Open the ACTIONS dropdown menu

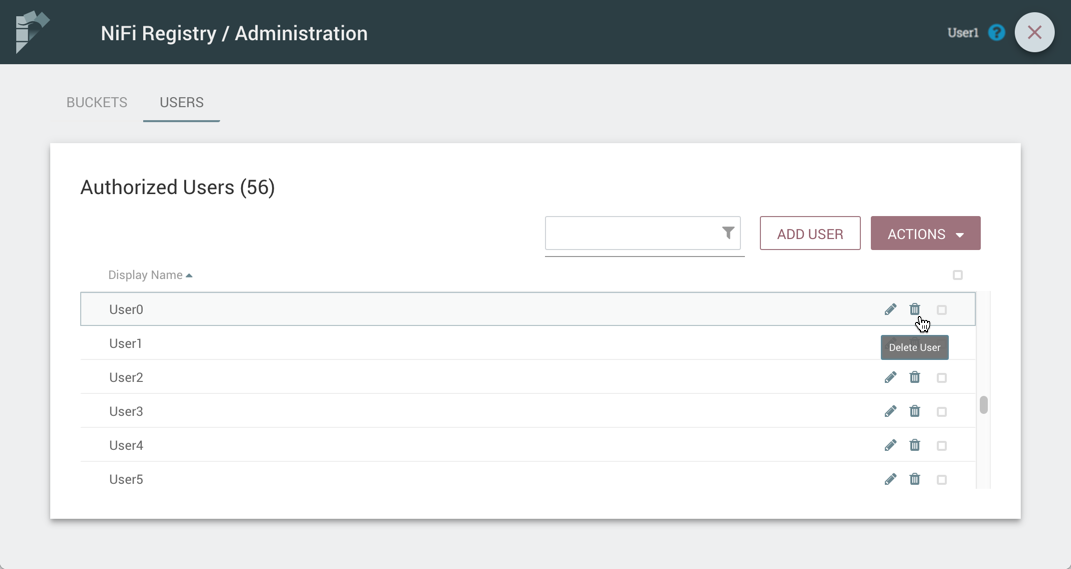(925, 234)
